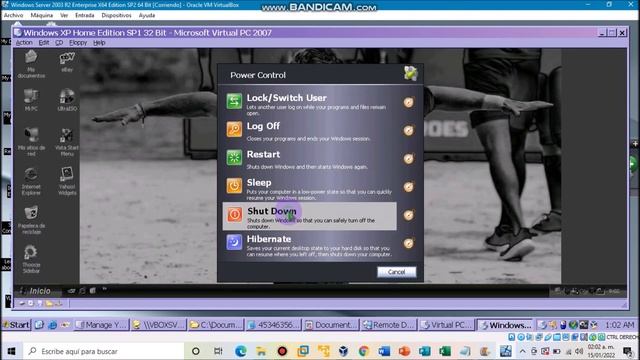Select the Internet Explorer desktop icon

point(31,181)
